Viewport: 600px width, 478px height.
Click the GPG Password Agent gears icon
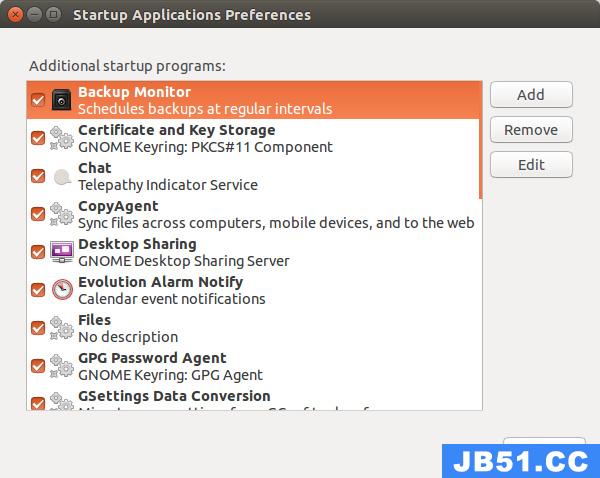(x=61, y=366)
